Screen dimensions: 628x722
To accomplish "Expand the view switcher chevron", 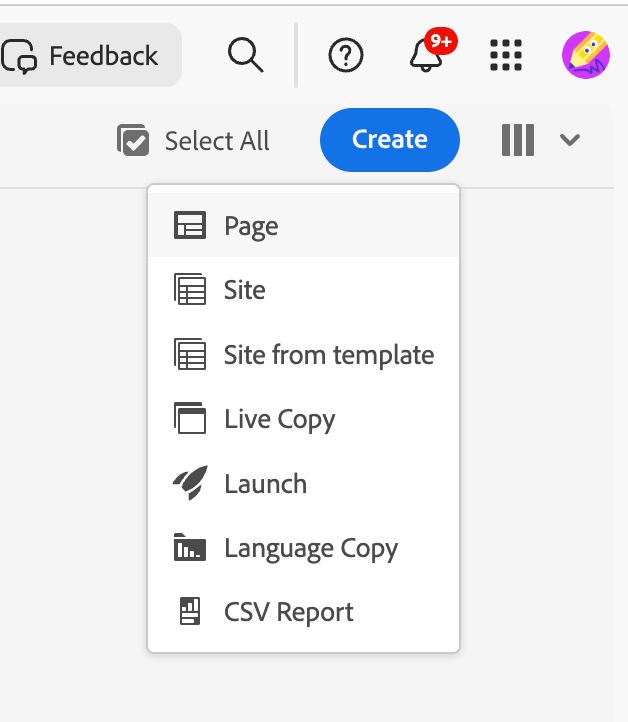I will click(570, 140).
